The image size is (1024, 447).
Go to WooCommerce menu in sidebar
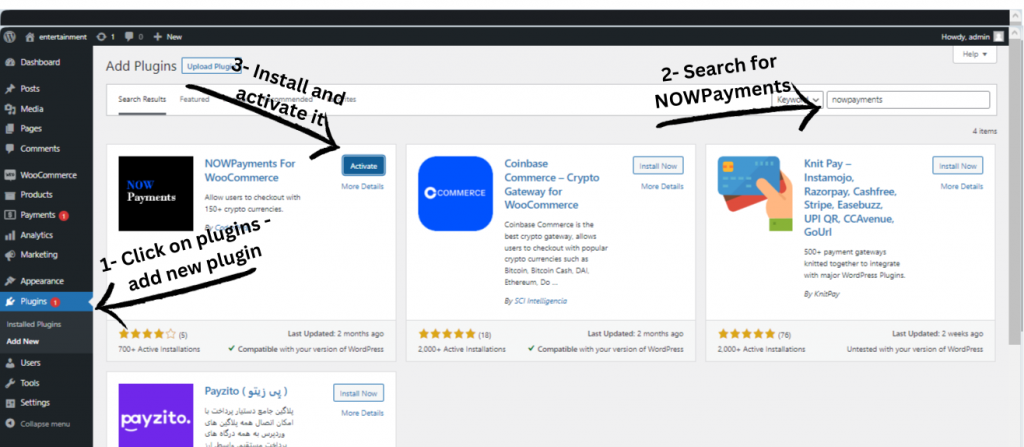tap(46, 175)
